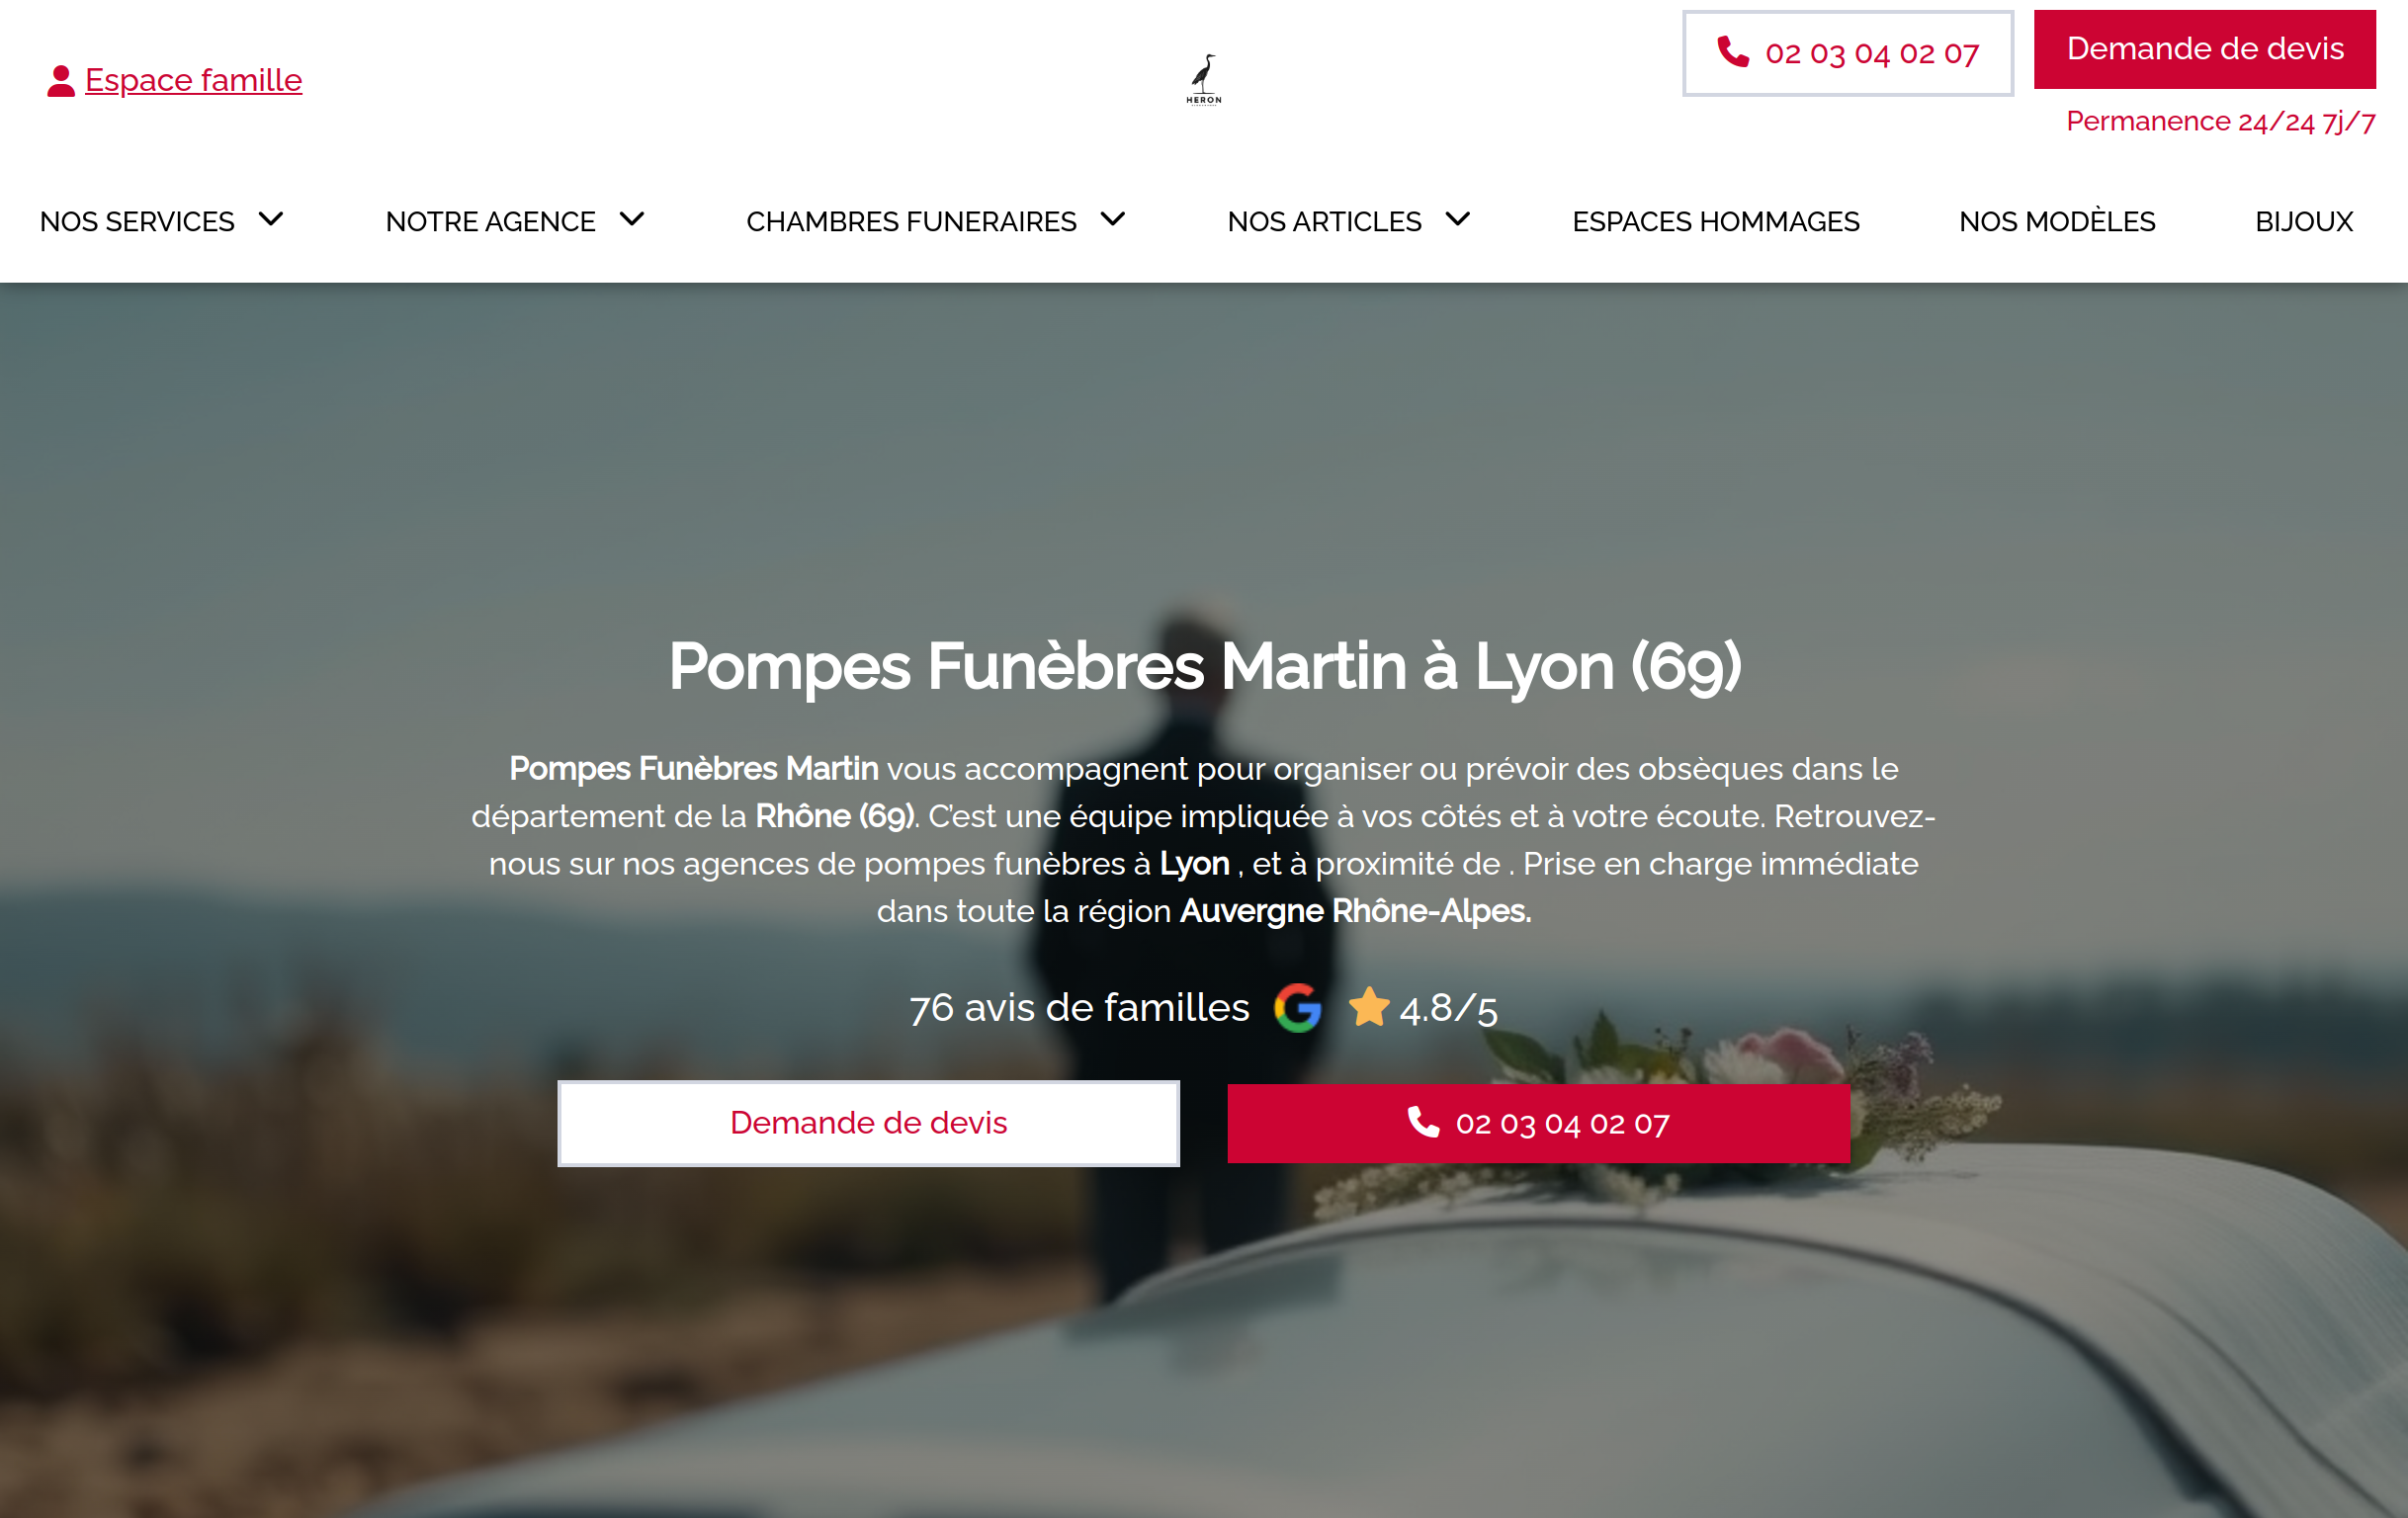Open the ESPACES HOMMAGES menu item
The height and width of the screenshot is (1518, 2408).
(1716, 221)
